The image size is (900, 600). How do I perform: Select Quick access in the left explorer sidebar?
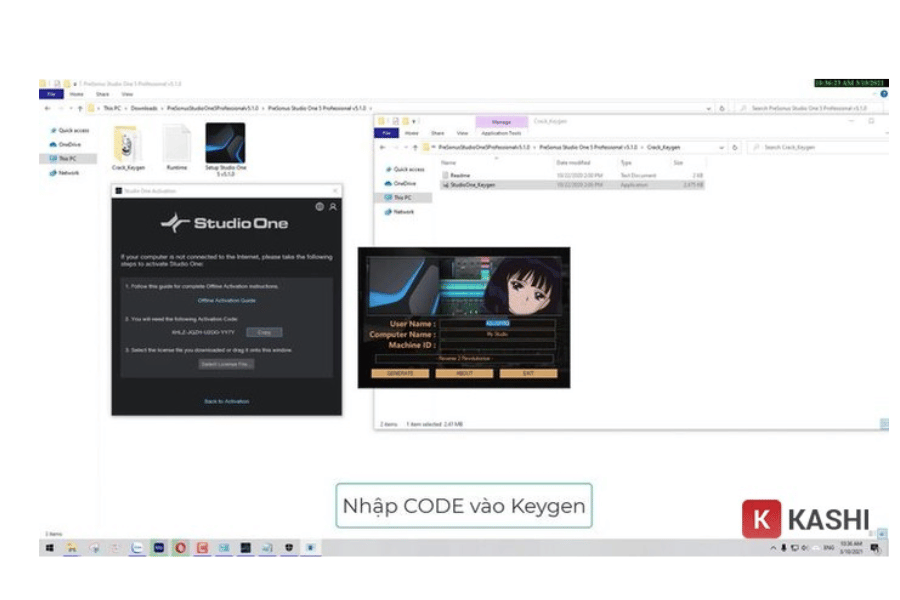73,130
